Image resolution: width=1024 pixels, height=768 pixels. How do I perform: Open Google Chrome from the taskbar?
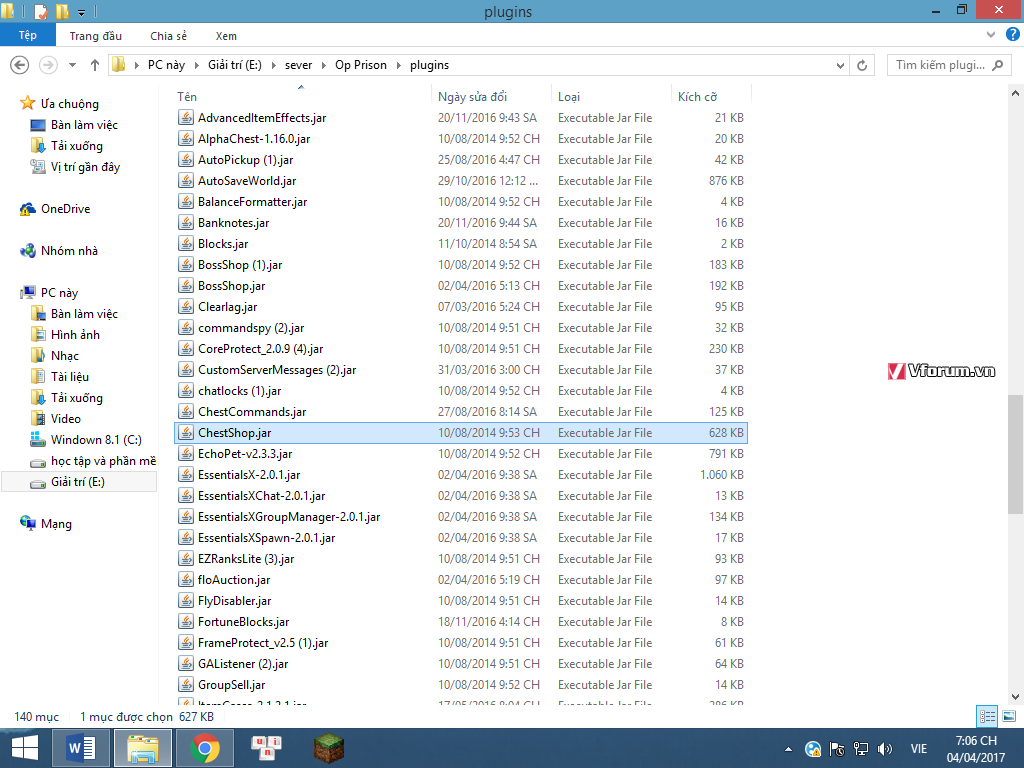pyautogui.click(x=205, y=748)
